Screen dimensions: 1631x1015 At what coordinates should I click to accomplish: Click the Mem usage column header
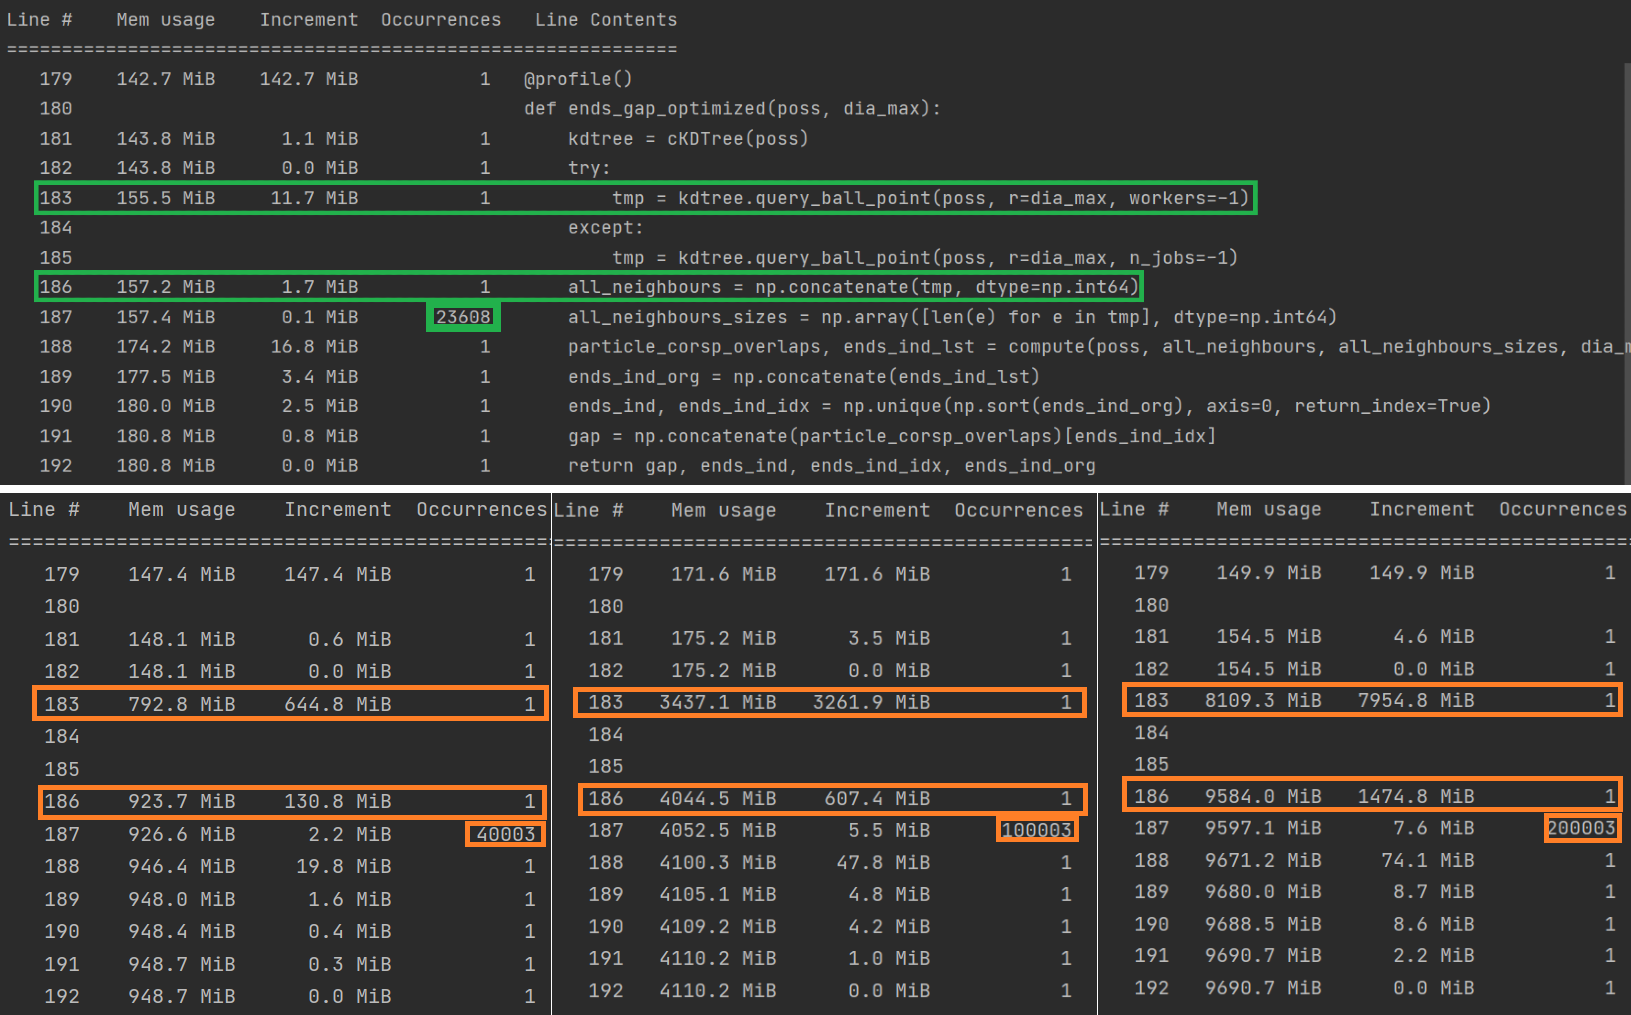point(165,19)
